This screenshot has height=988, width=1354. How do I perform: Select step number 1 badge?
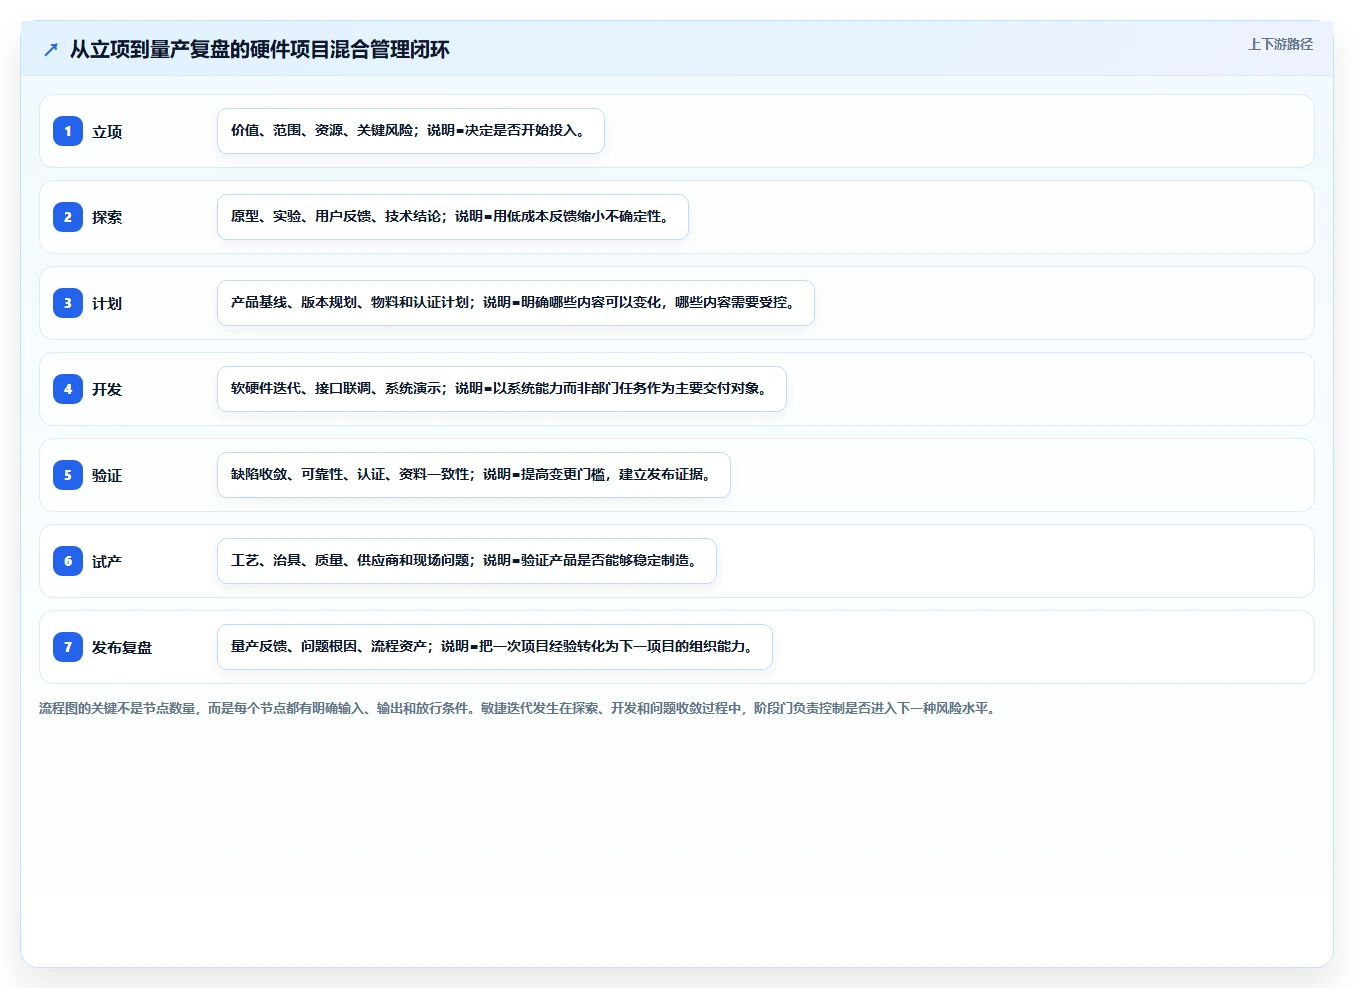[68, 131]
